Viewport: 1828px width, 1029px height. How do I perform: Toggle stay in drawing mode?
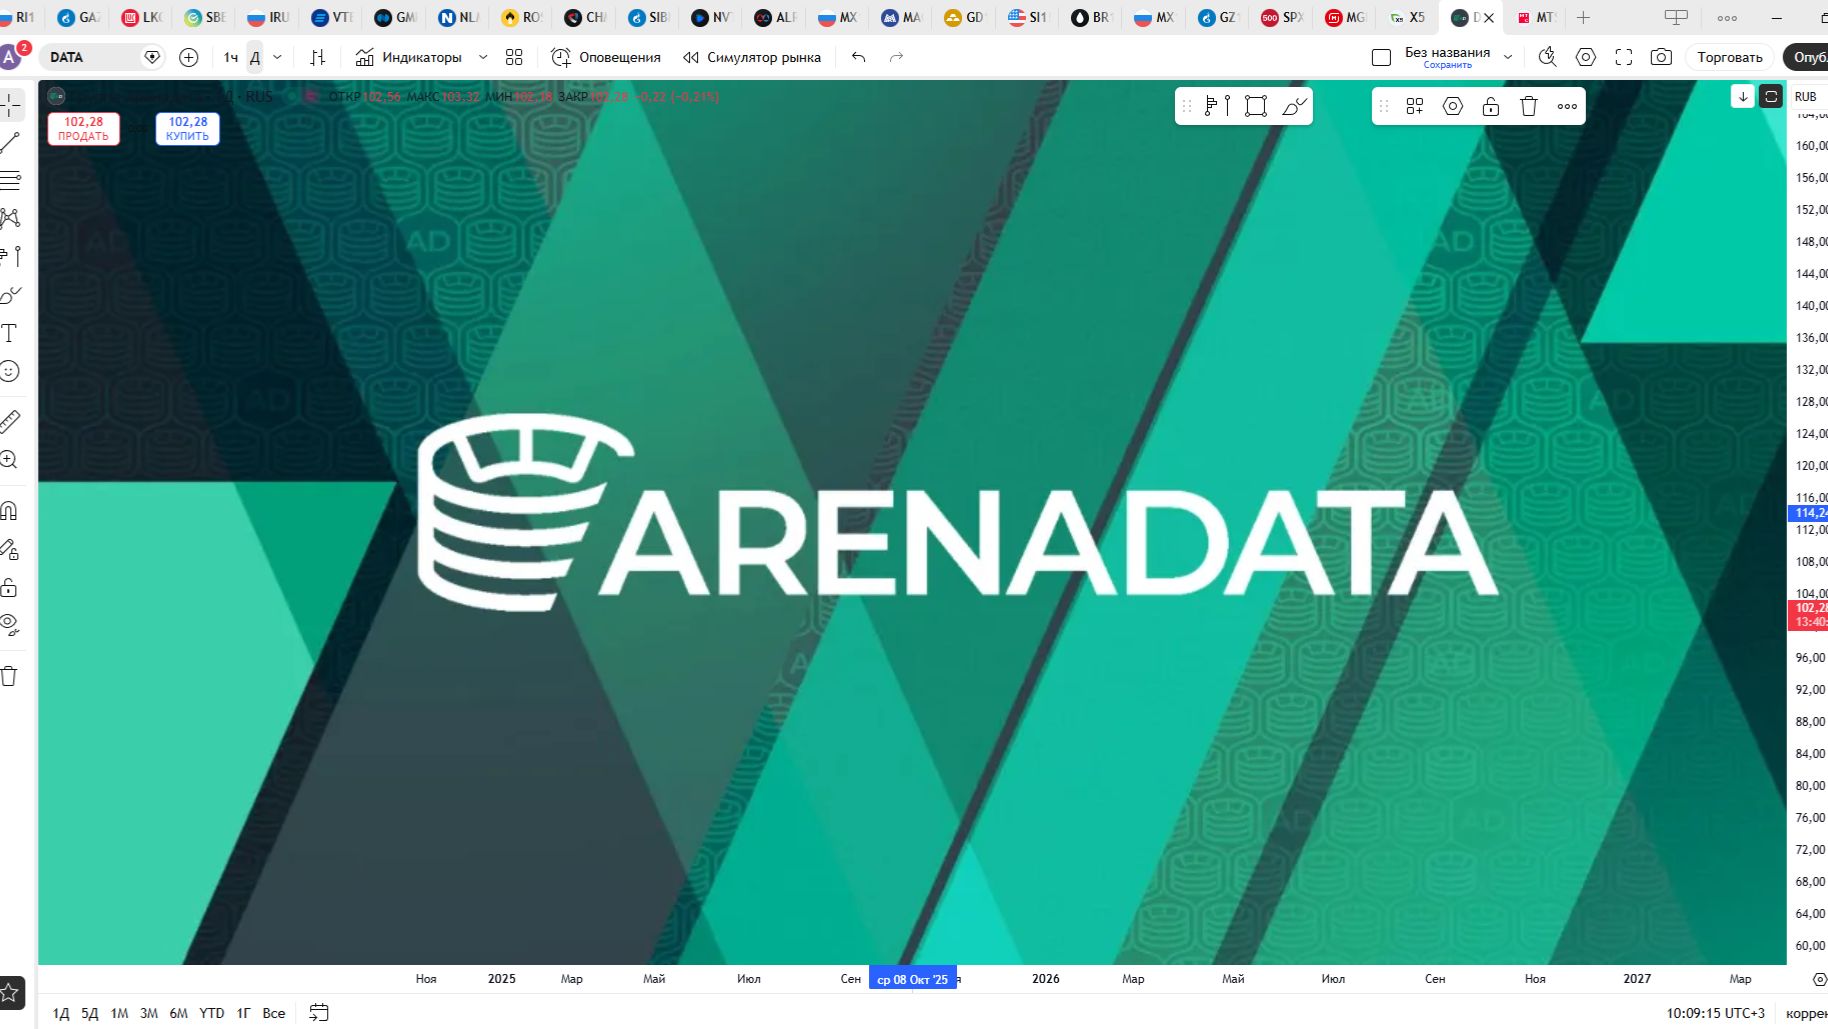[x=10, y=549]
